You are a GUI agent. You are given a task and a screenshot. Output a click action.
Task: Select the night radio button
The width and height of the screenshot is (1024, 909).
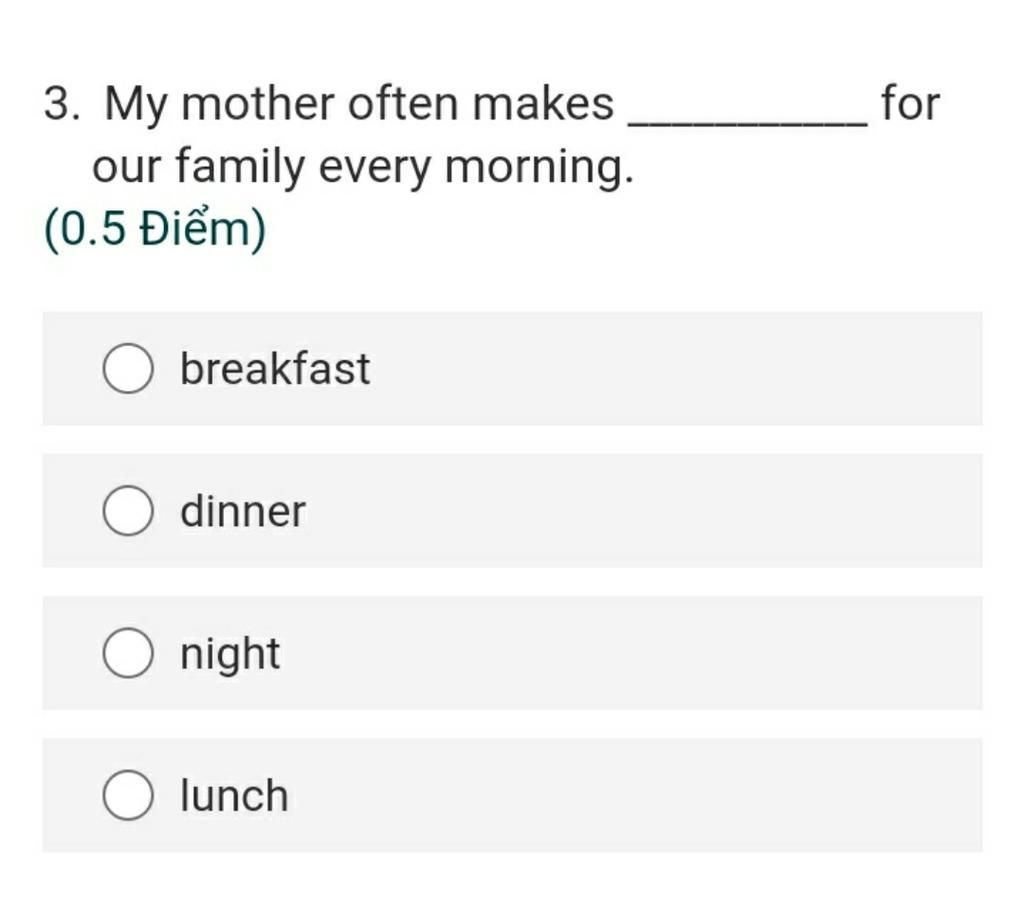[x=128, y=653]
